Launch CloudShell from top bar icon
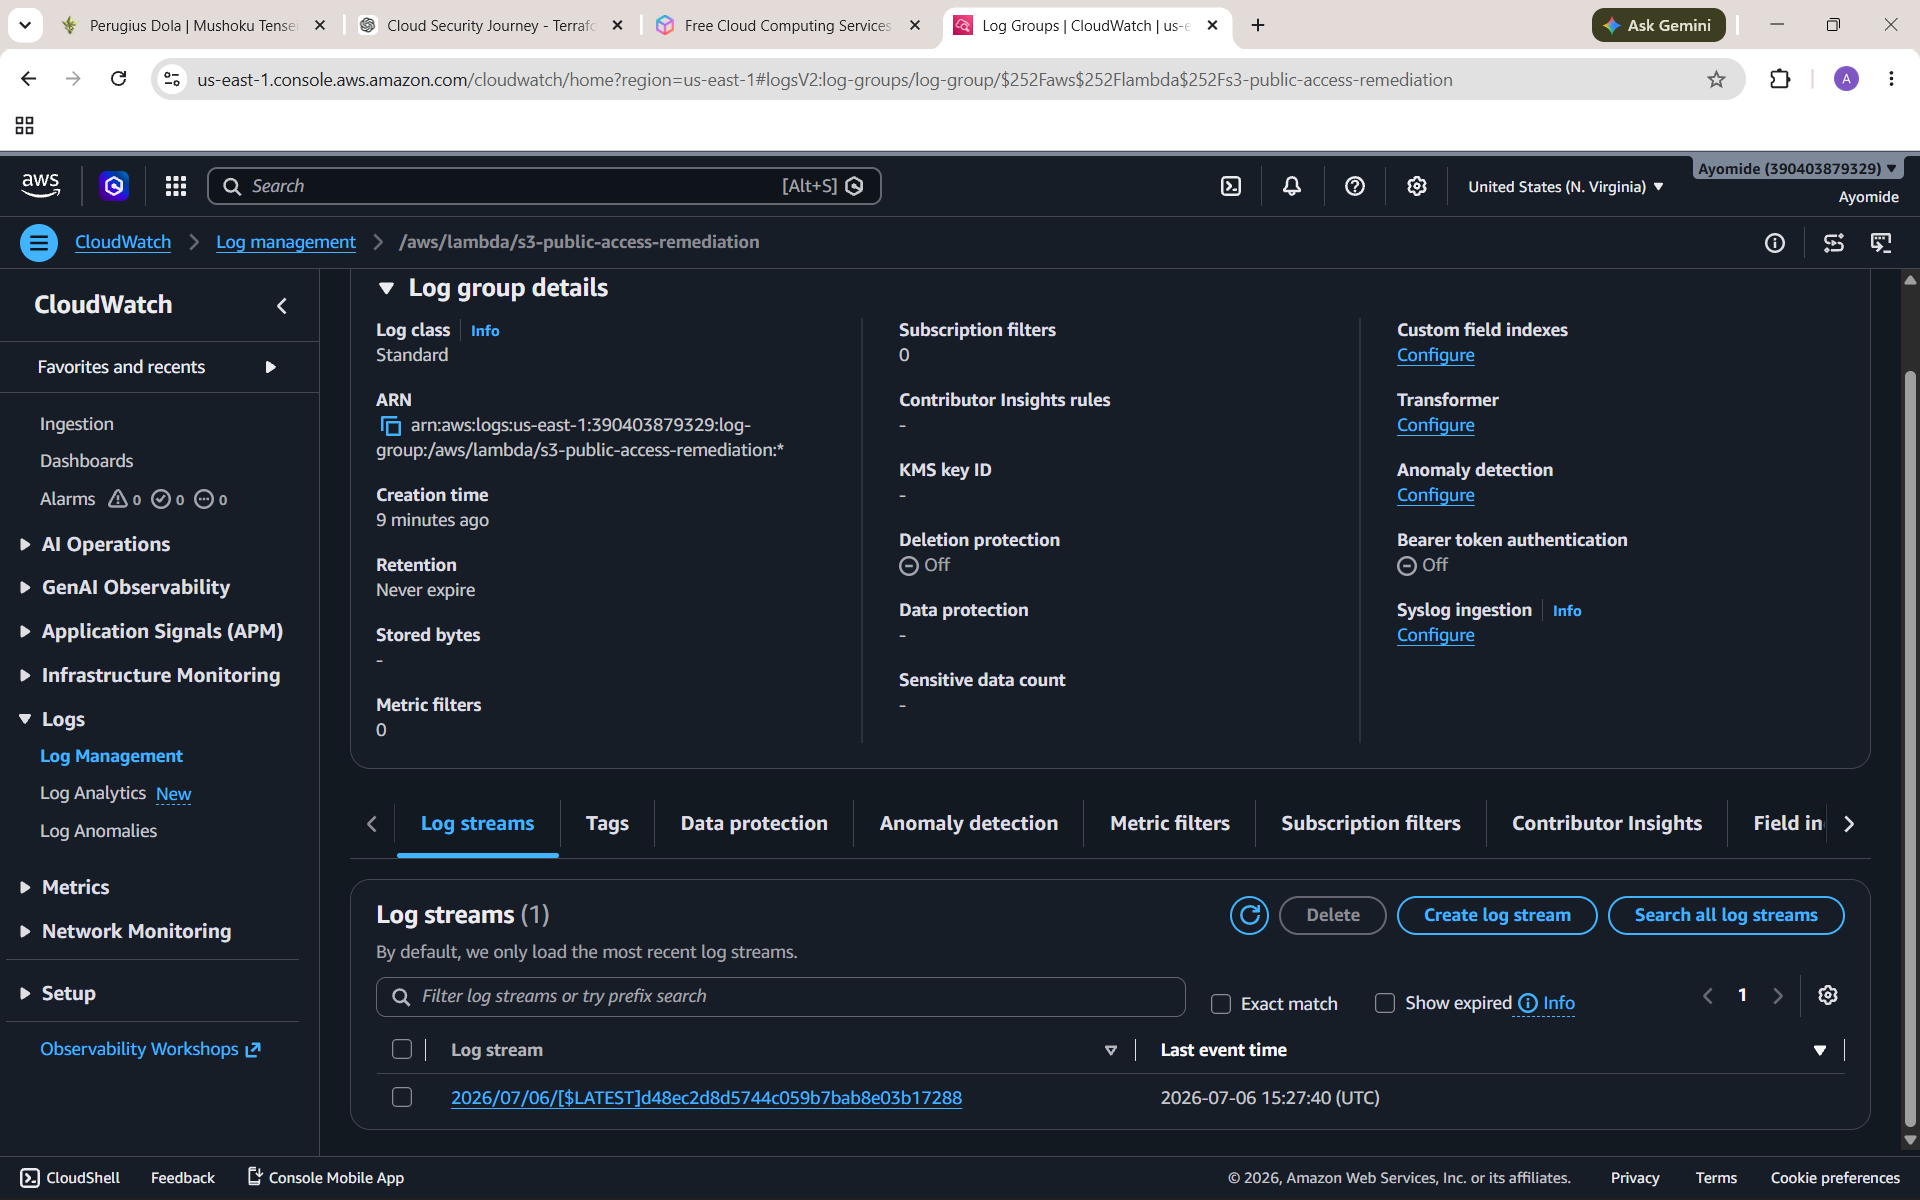This screenshot has height=1200, width=1920. click(x=1231, y=186)
